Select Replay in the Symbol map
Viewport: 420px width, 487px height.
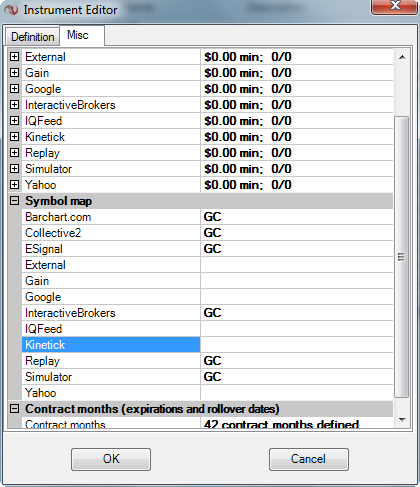[111, 361]
